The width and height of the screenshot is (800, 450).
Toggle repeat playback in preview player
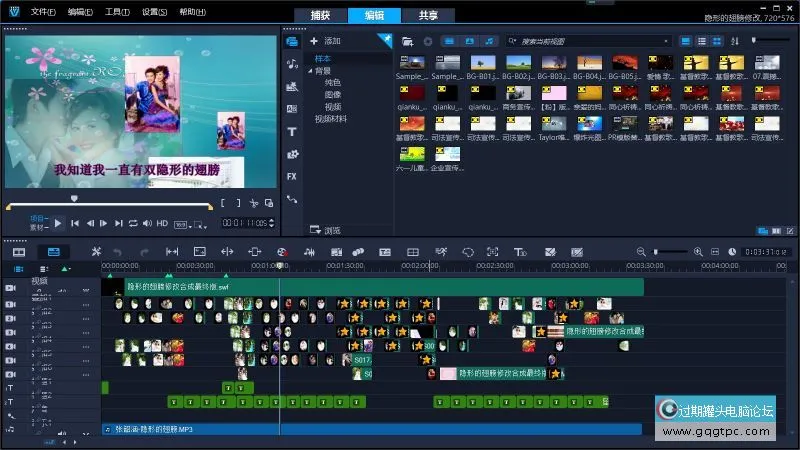132,223
